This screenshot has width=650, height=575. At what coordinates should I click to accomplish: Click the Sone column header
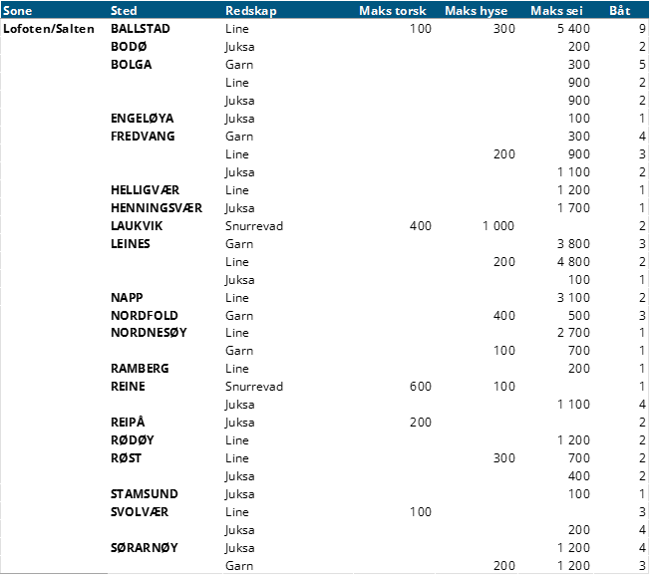(17, 10)
